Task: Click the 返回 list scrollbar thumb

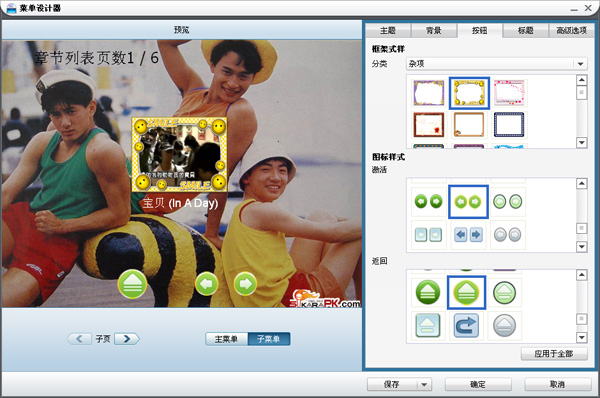Action: click(x=582, y=319)
